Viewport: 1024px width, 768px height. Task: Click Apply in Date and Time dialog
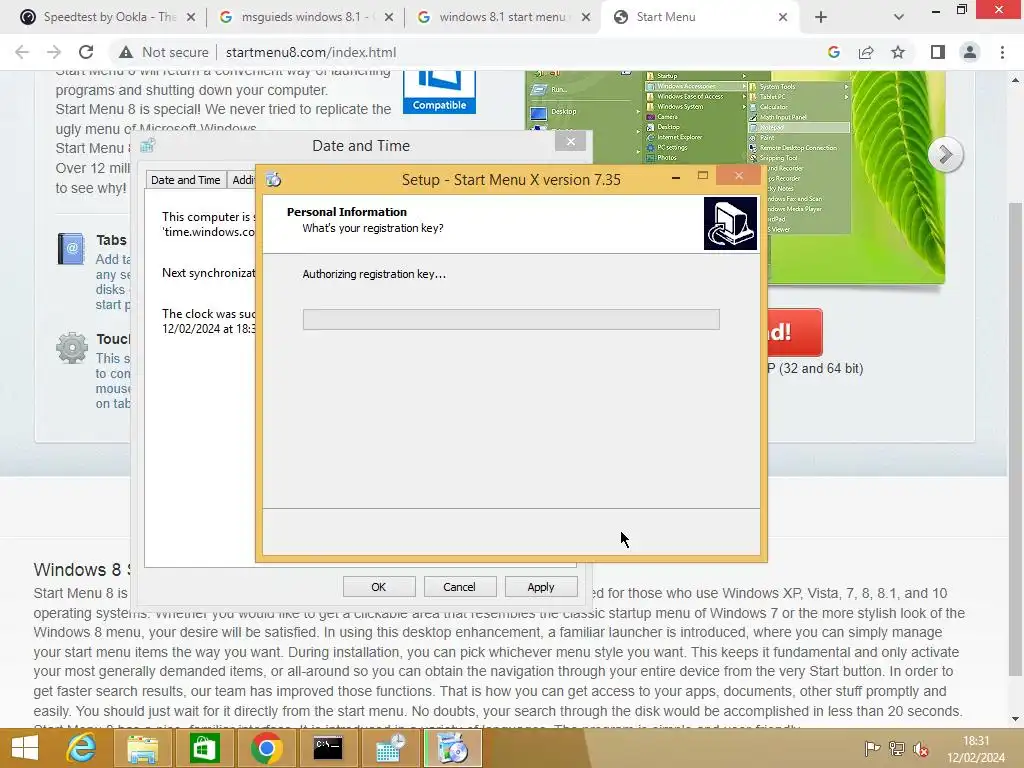click(x=541, y=586)
